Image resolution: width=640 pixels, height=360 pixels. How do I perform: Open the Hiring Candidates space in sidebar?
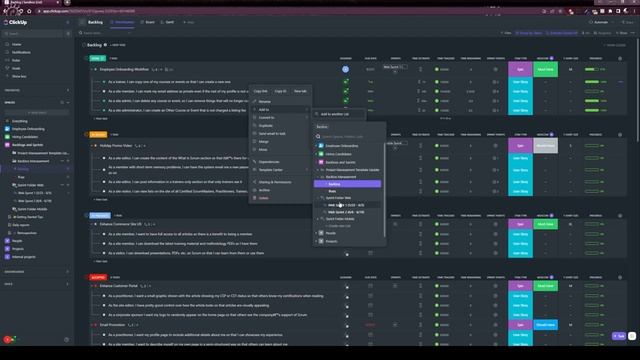24,137
